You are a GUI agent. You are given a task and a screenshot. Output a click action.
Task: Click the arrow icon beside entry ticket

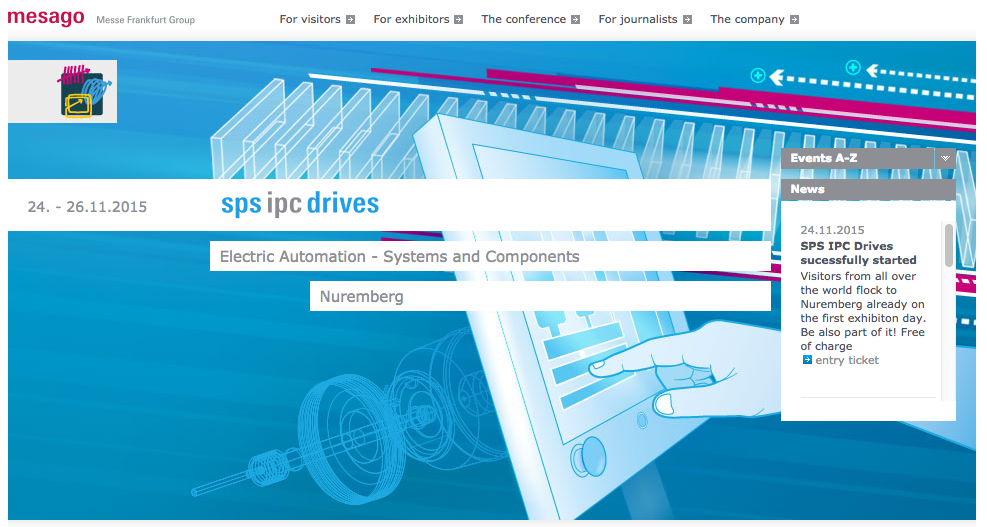tap(807, 360)
